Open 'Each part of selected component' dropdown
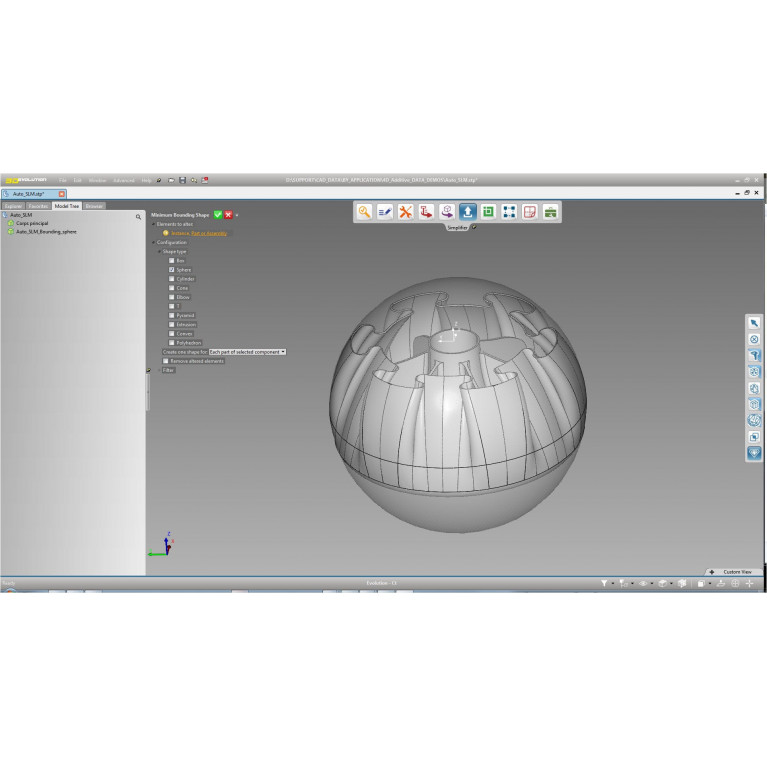The height and width of the screenshot is (767, 767). pyautogui.click(x=248, y=352)
